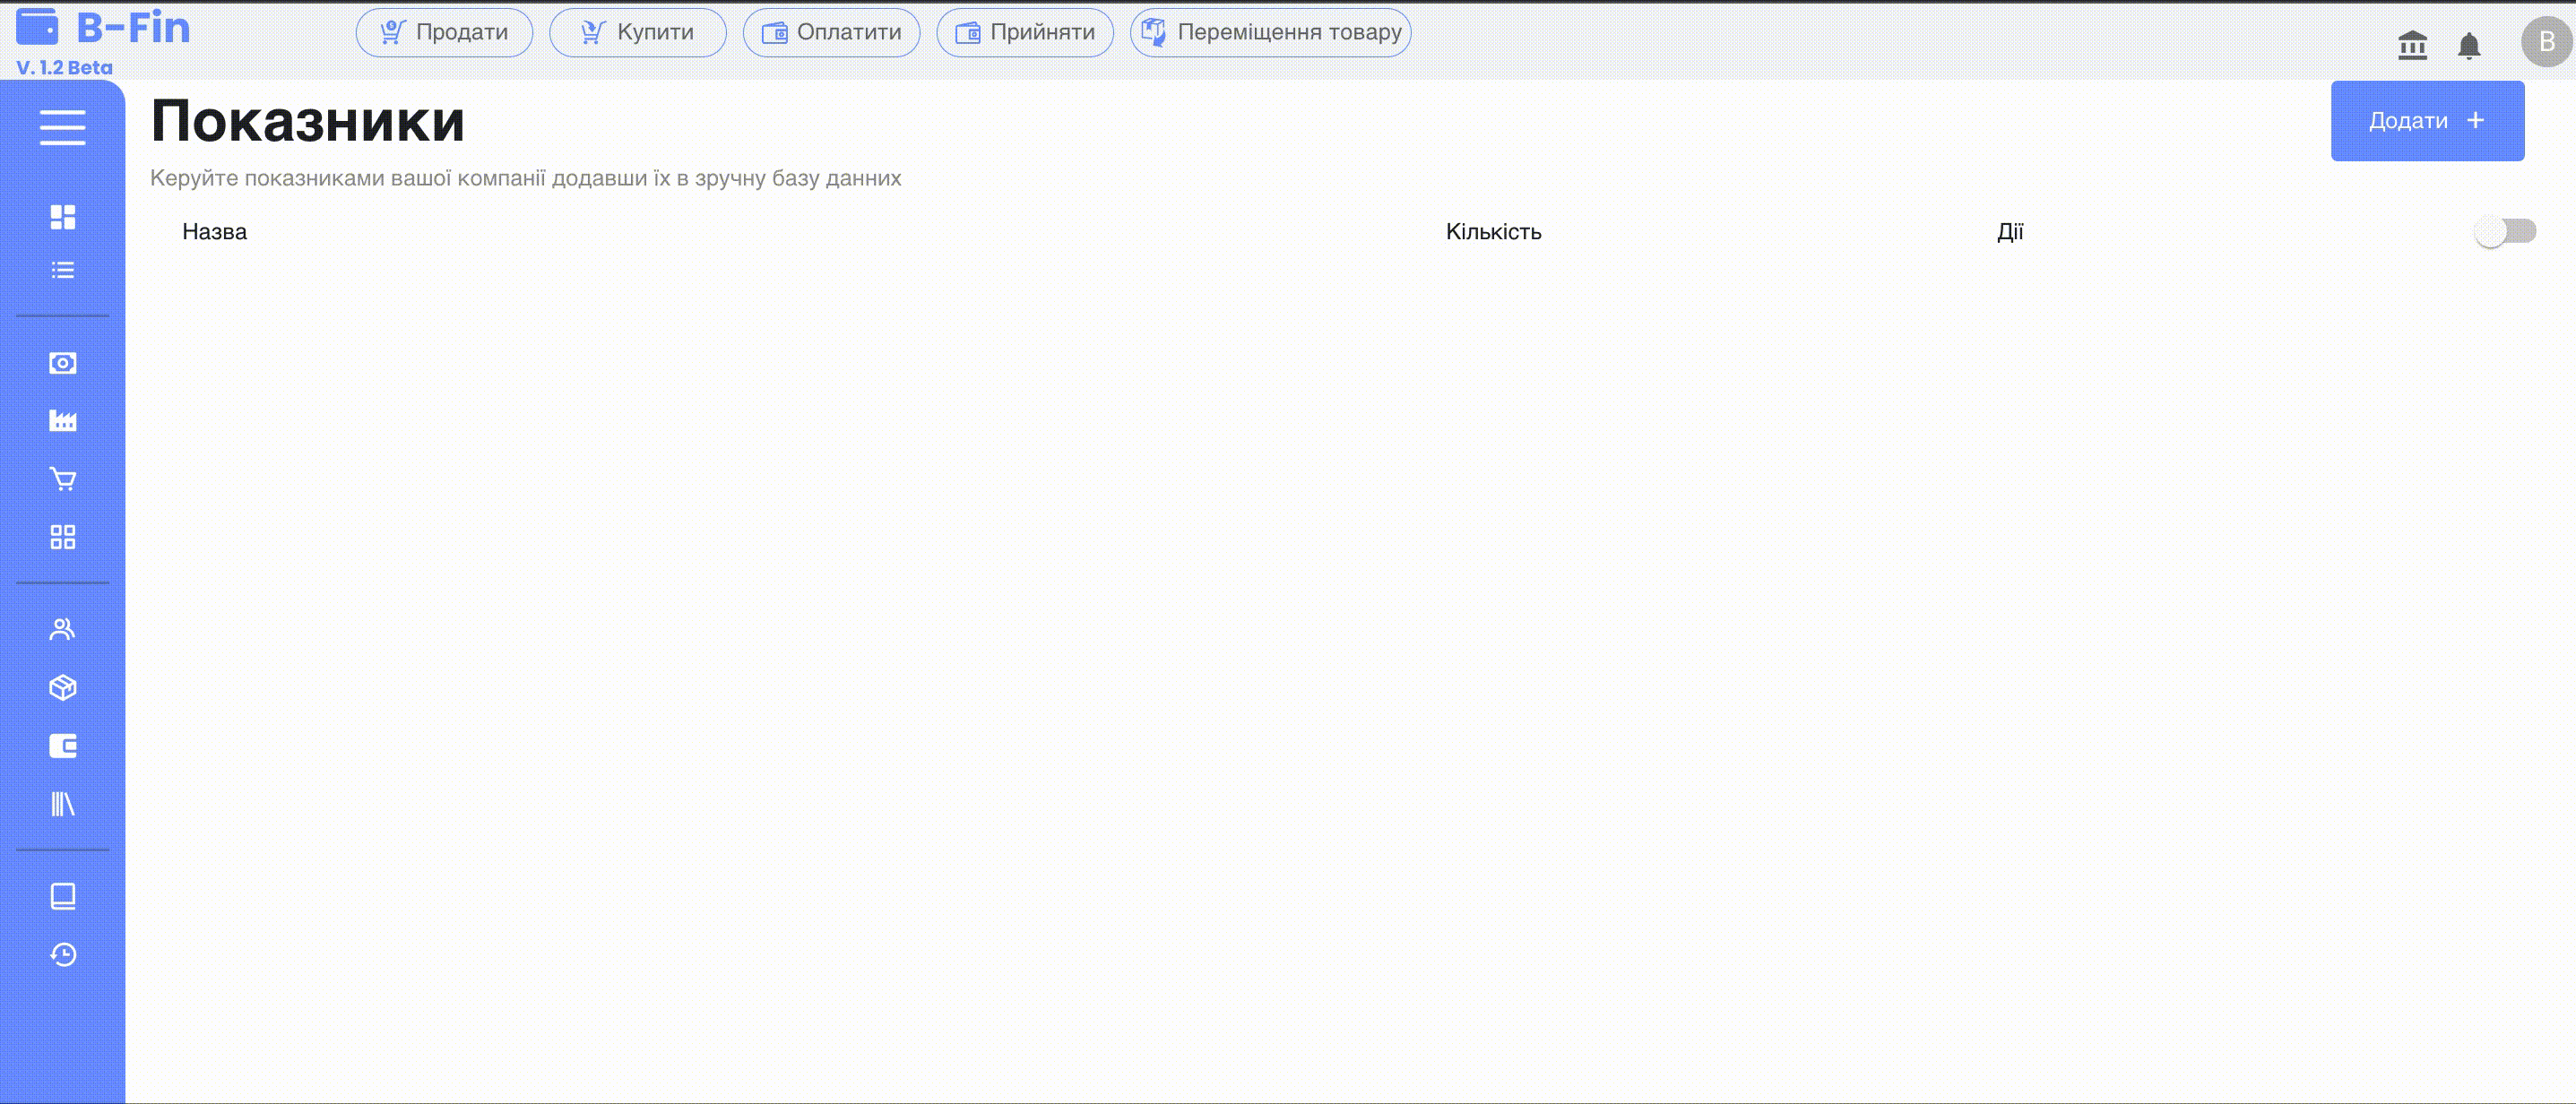The image size is (2576, 1104).
Task: Open the shopping cart icon in sidebar
Action: 63,479
